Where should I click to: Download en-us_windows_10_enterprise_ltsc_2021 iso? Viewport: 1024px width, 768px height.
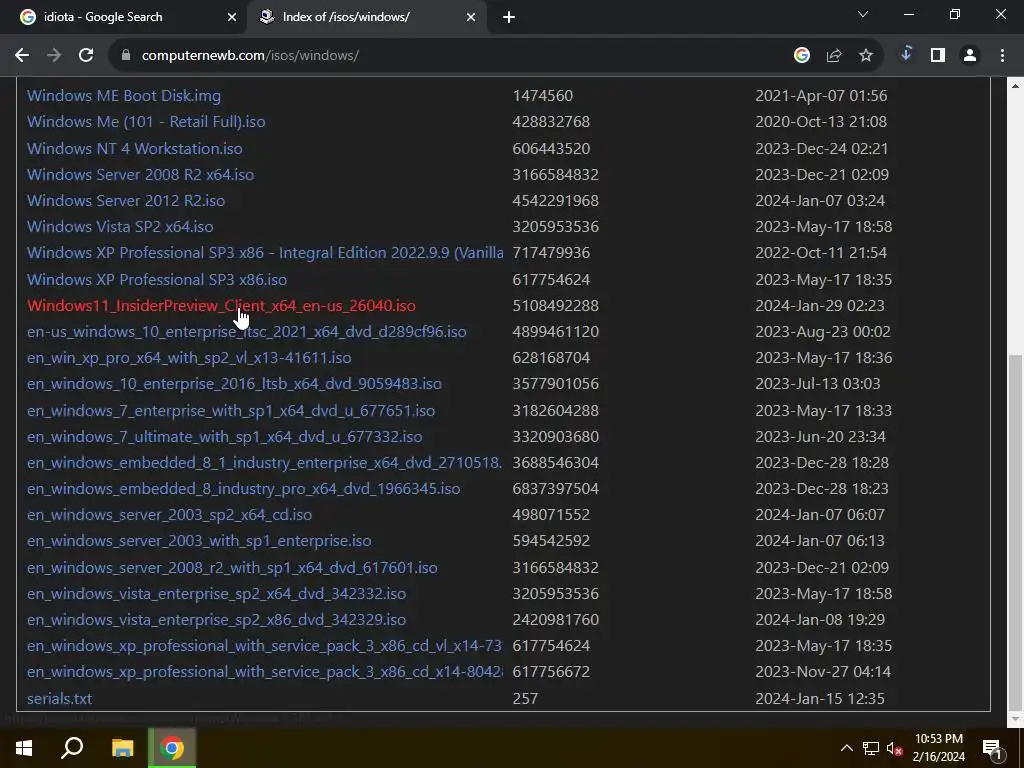tap(247, 332)
